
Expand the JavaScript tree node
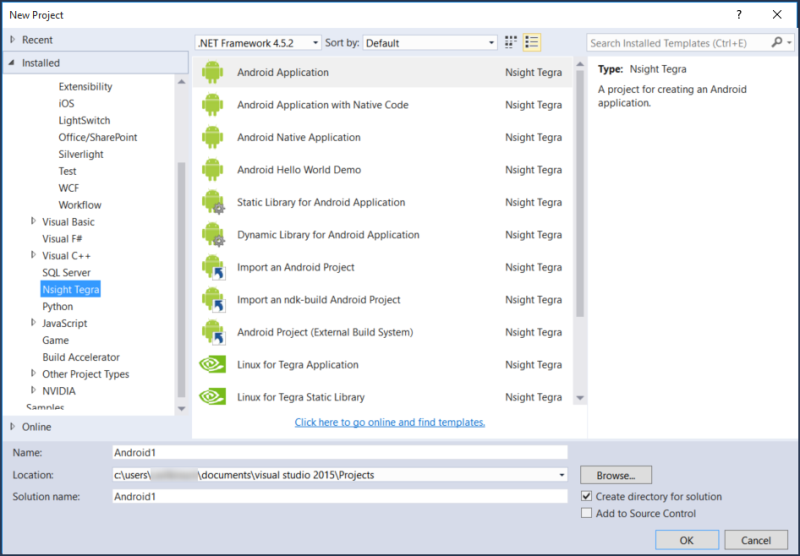33,323
